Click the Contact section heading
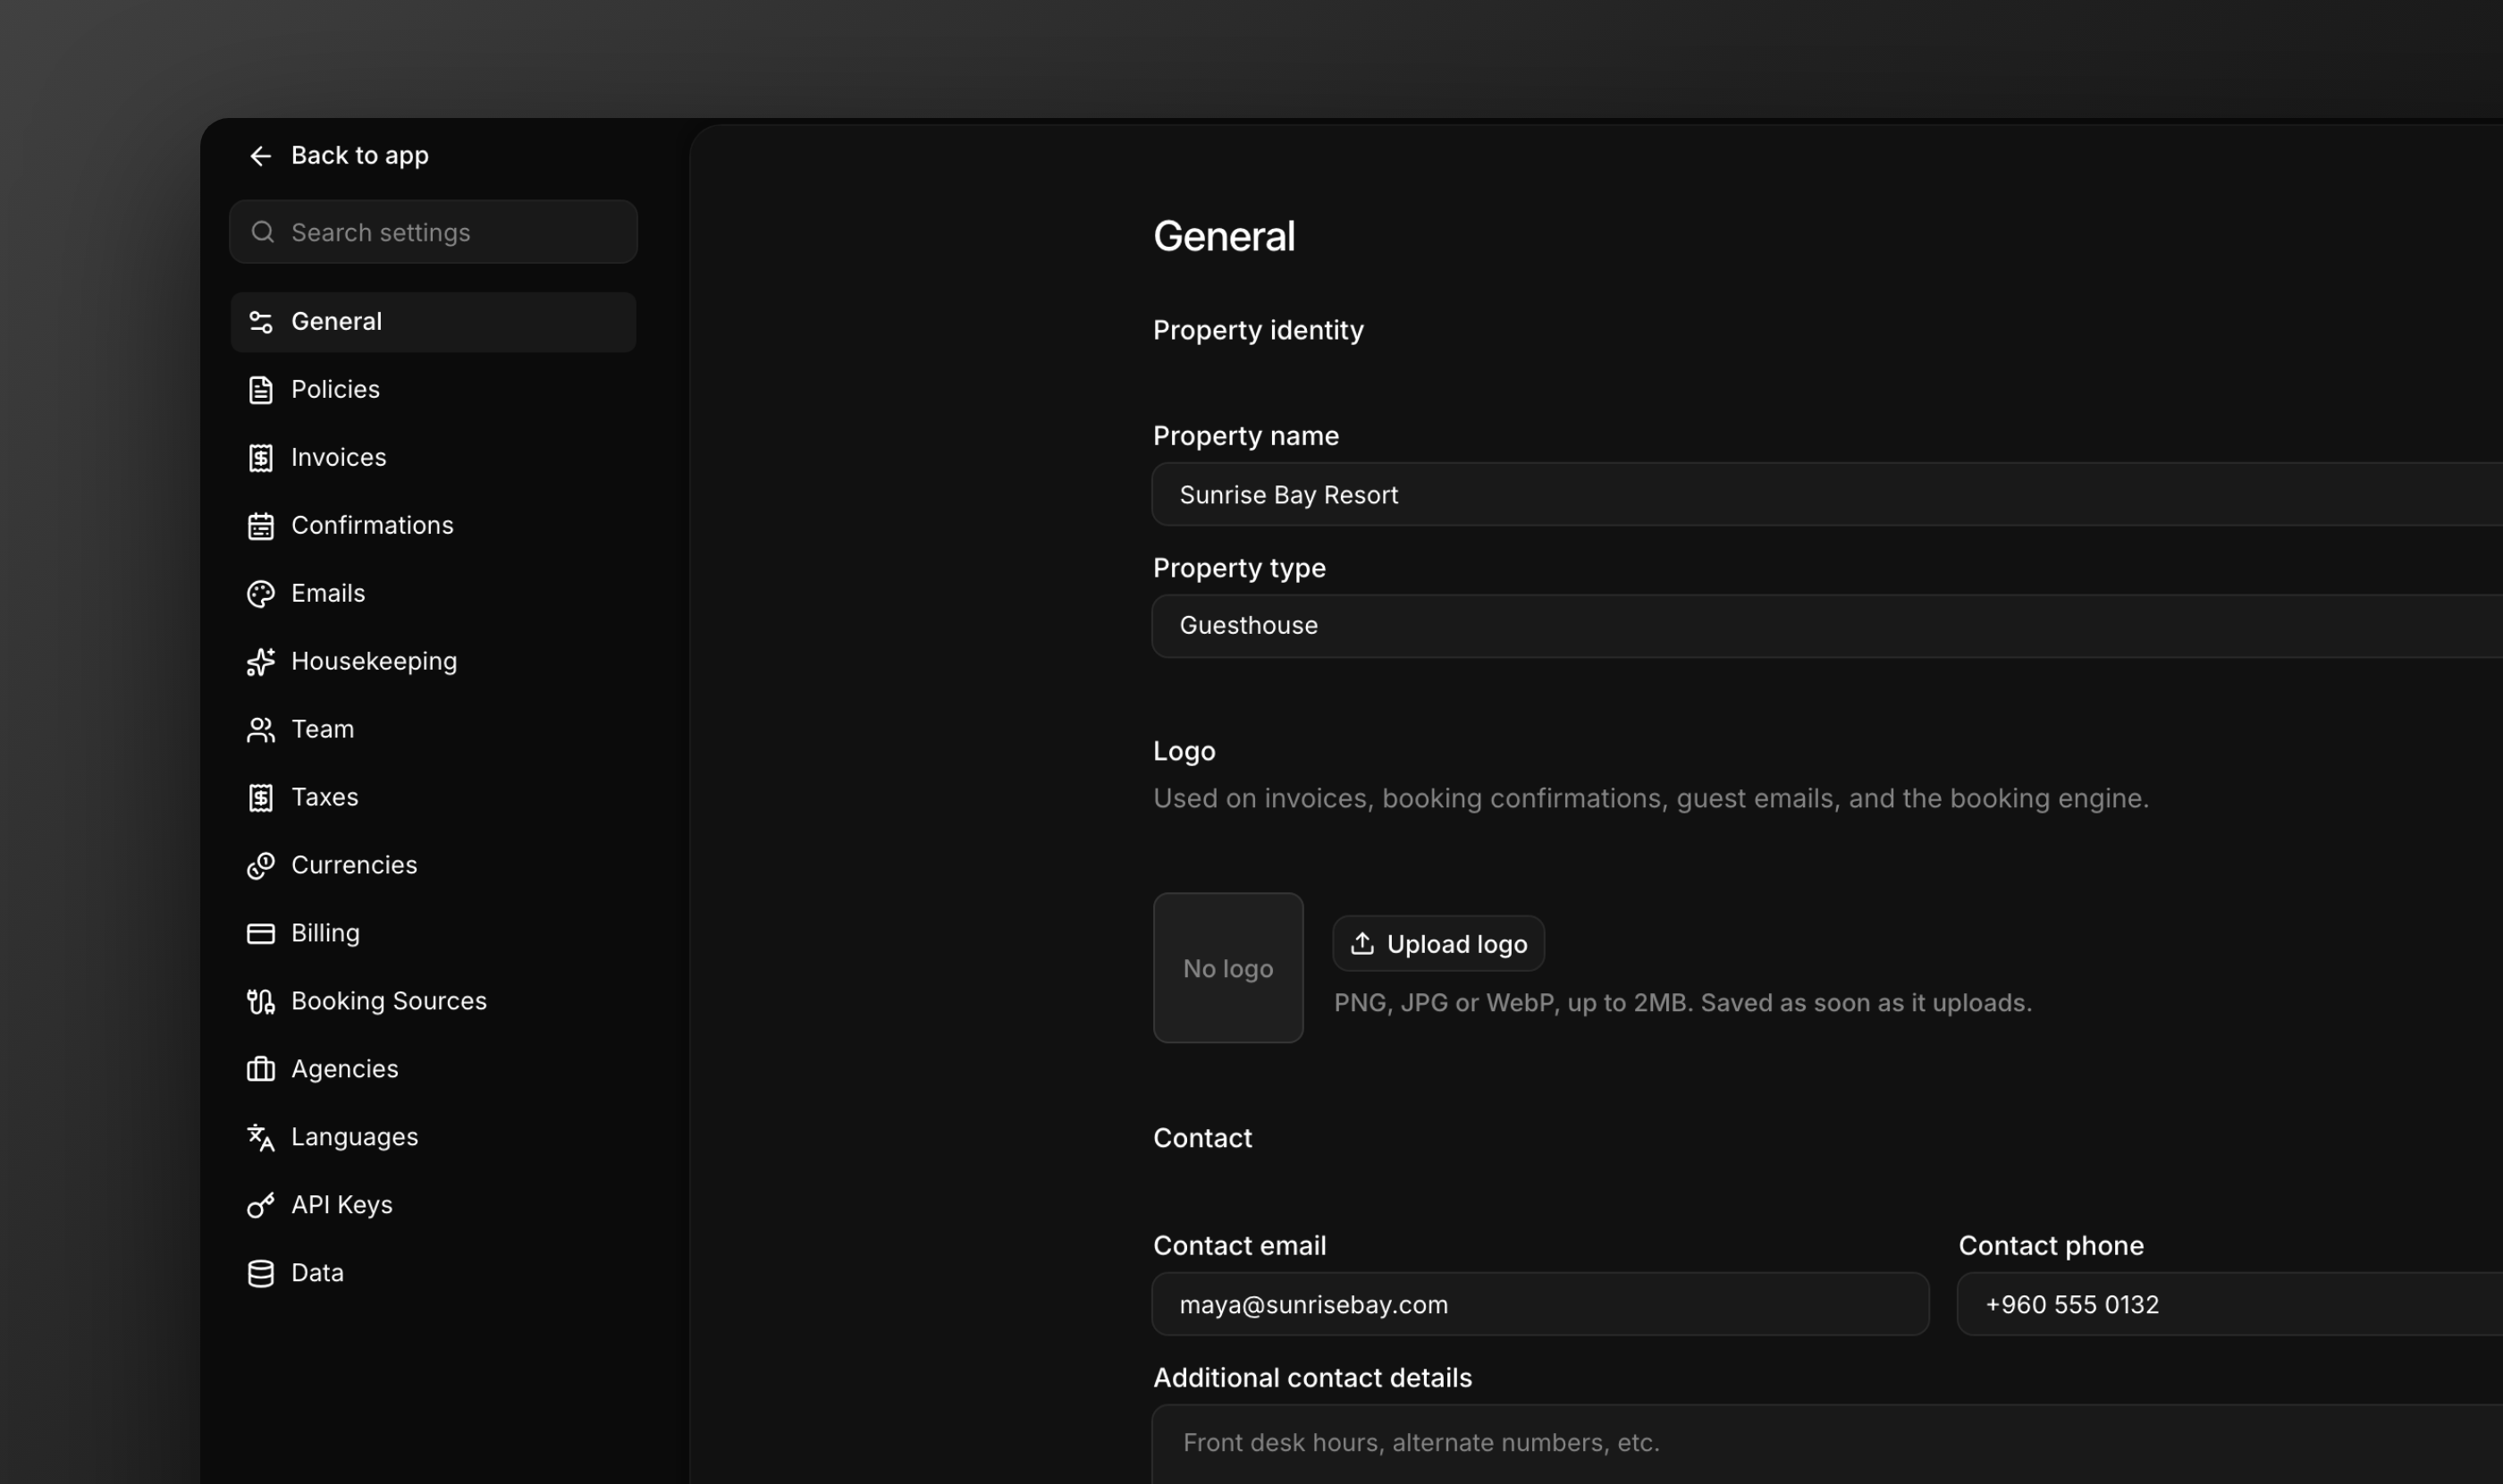2503x1484 pixels. (1202, 1139)
